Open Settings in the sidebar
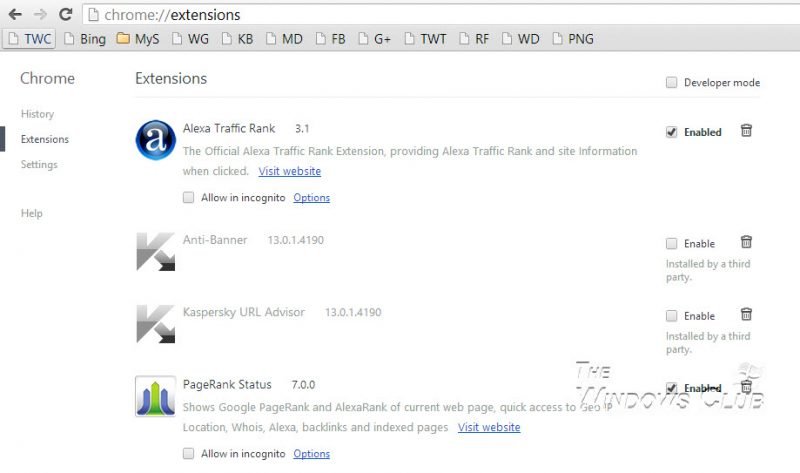 (x=39, y=164)
